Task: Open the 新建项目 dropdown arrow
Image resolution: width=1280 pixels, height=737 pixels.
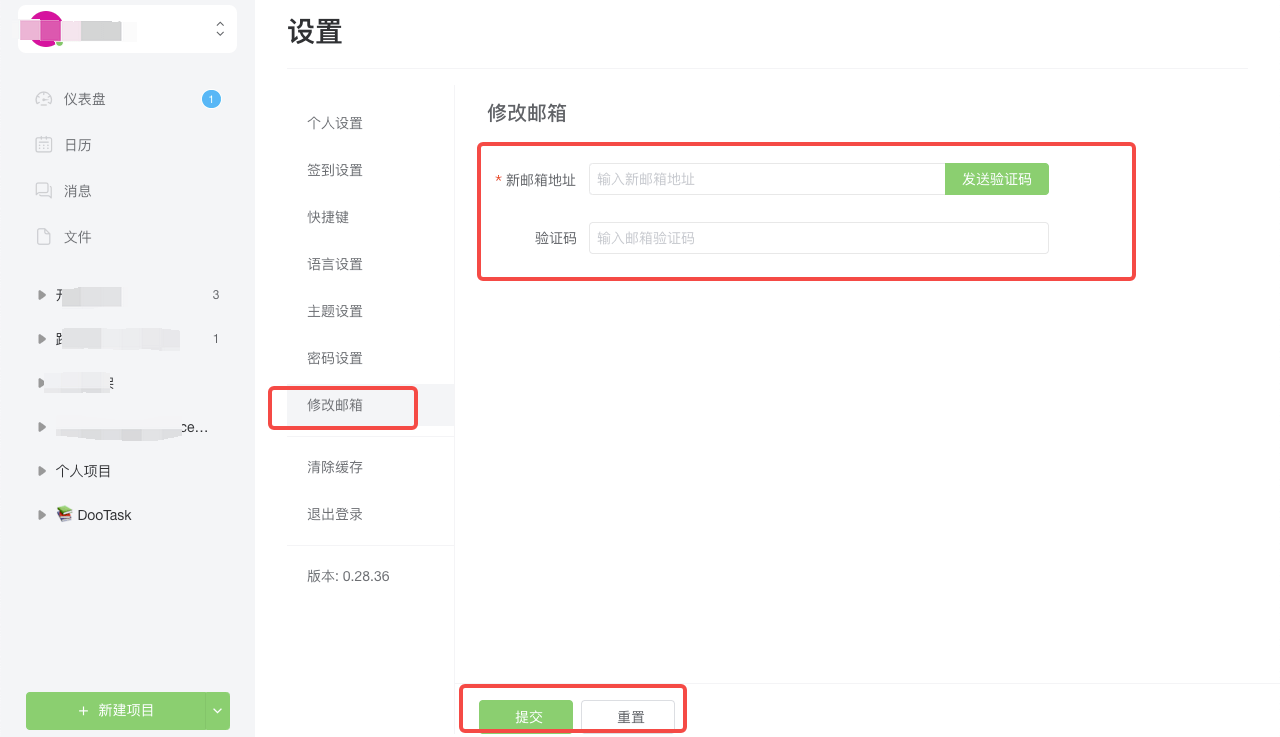Action: click(216, 711)
